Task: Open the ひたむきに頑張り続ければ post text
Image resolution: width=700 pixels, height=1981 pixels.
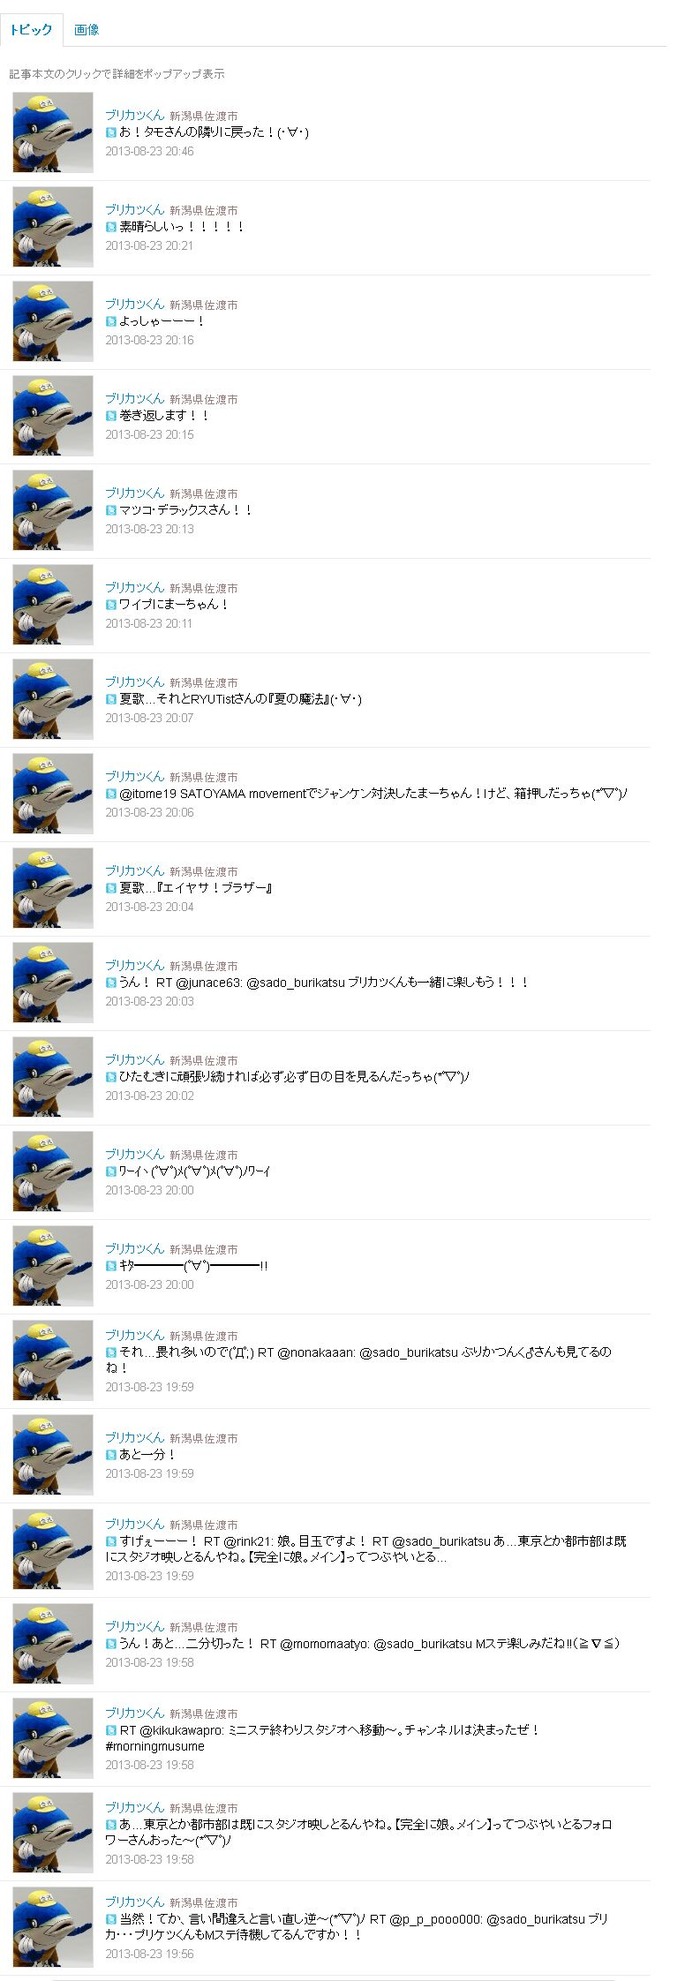Action: click(x=295, y=1077)
